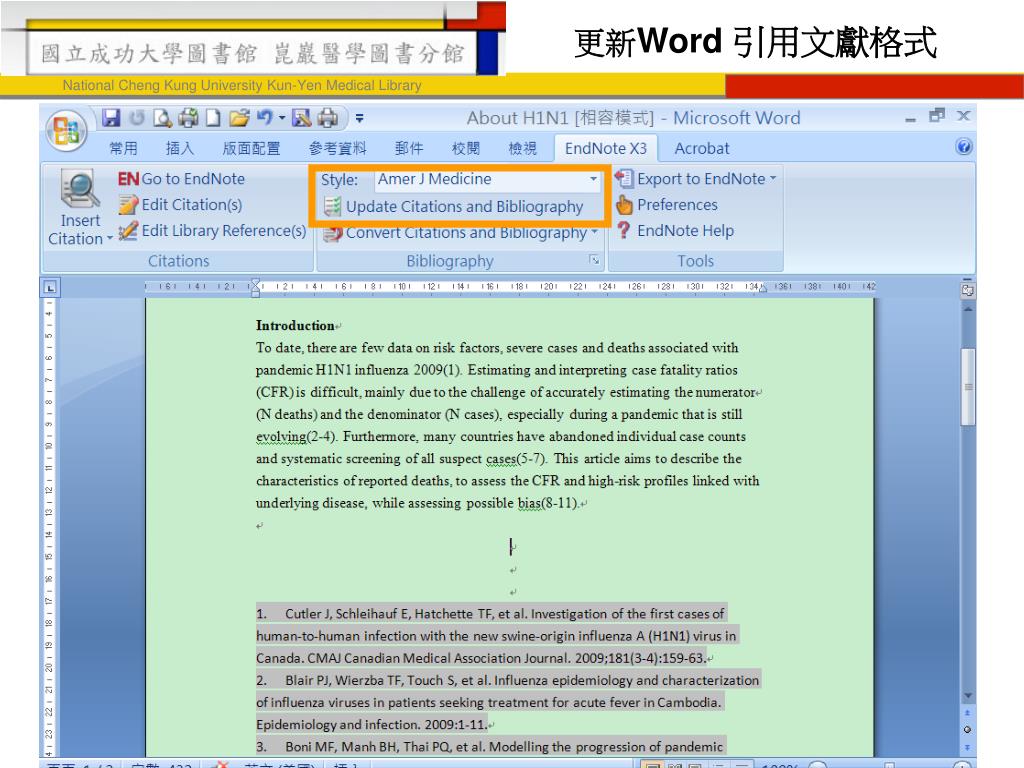This screenshot has height=768, width=1024.
Task: Open the 版面配置 ribbon tab
Action: coord(251,148)
